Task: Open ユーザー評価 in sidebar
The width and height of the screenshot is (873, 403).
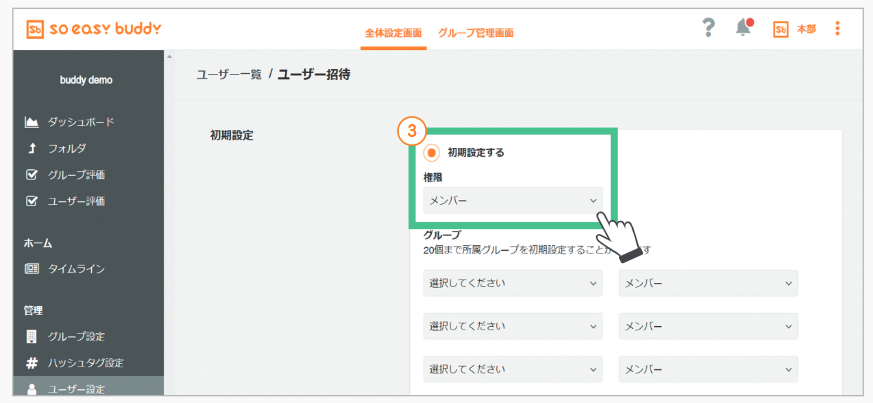Action: pos(76,202)
